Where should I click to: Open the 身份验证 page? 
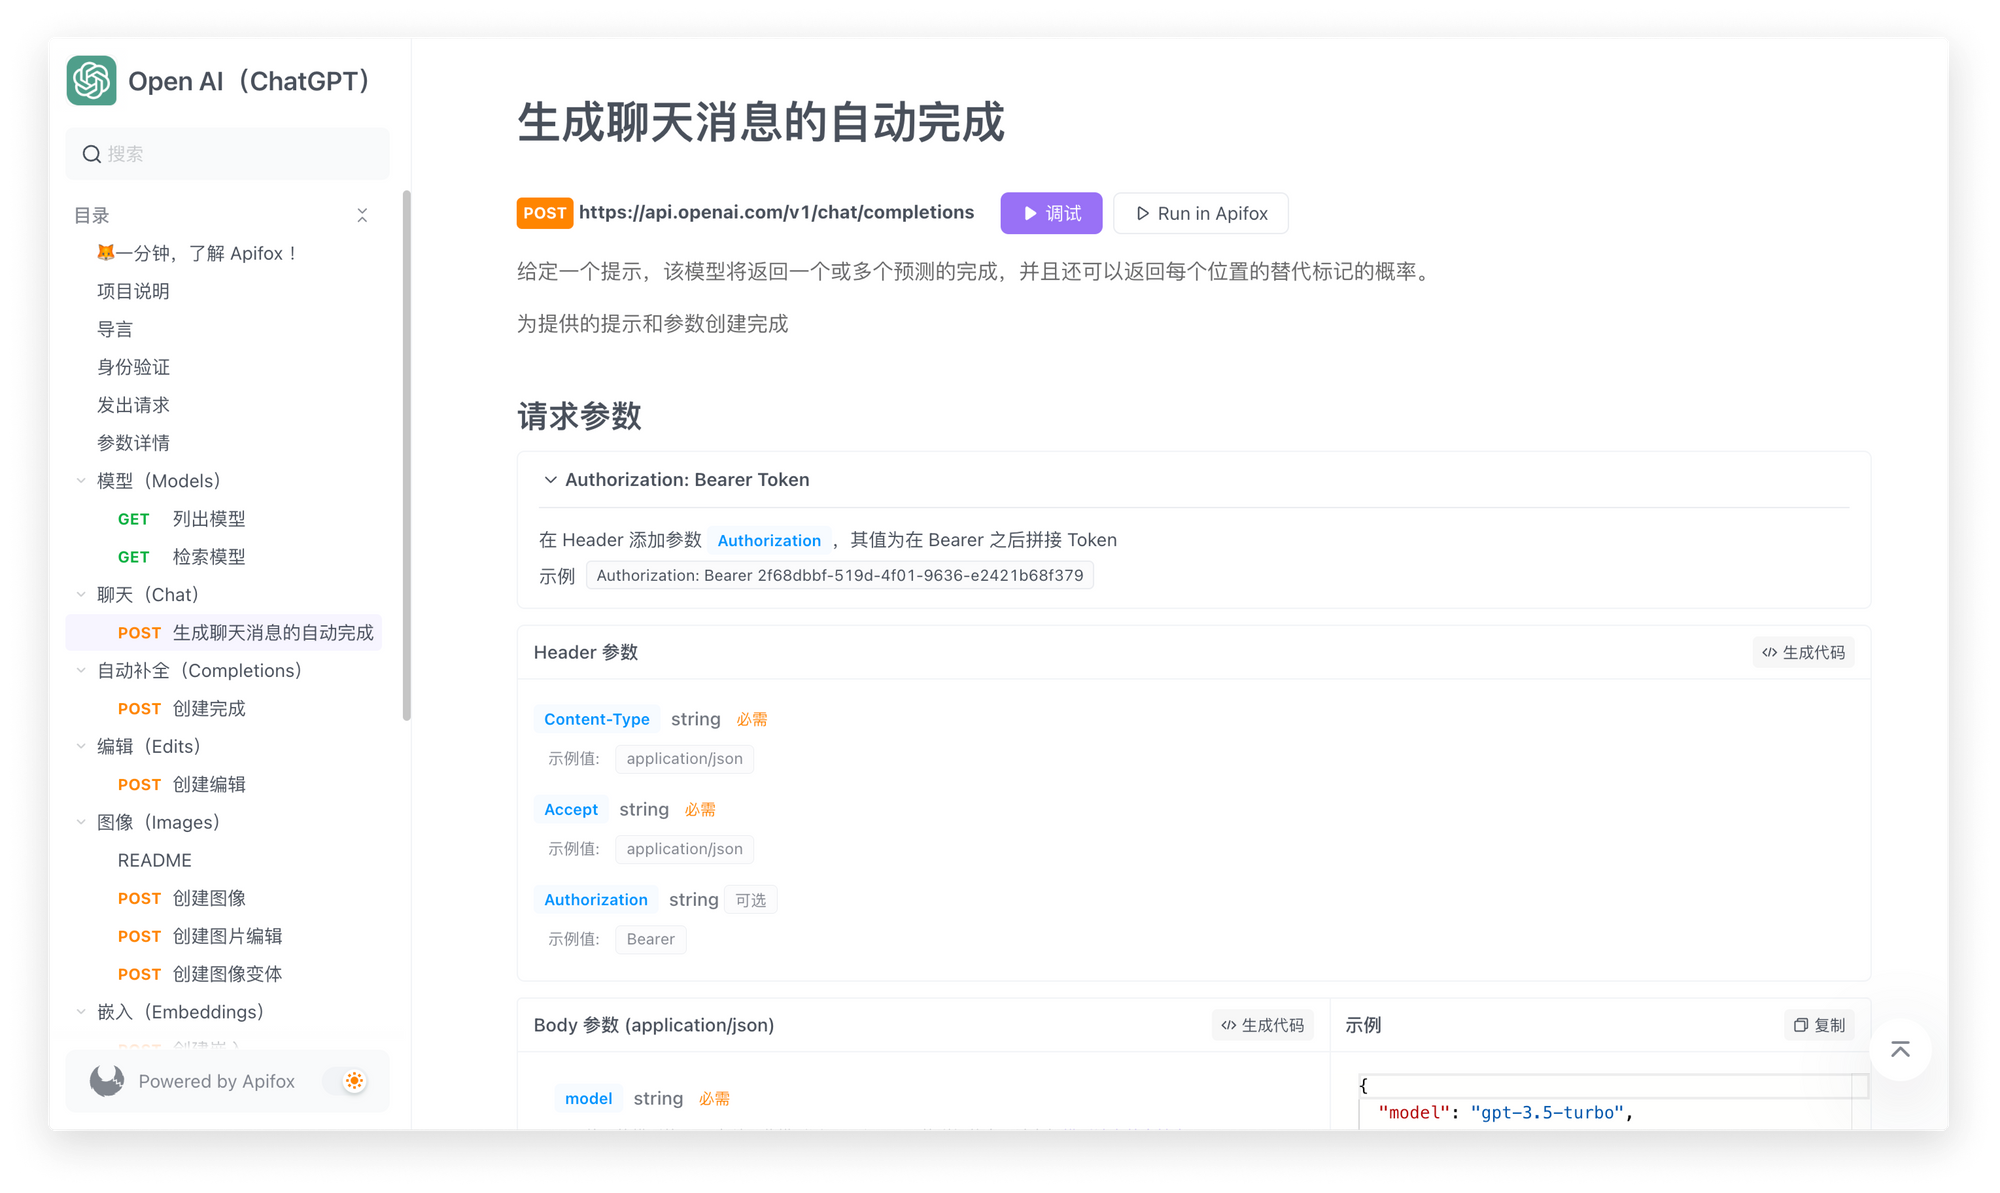[133, 367]
